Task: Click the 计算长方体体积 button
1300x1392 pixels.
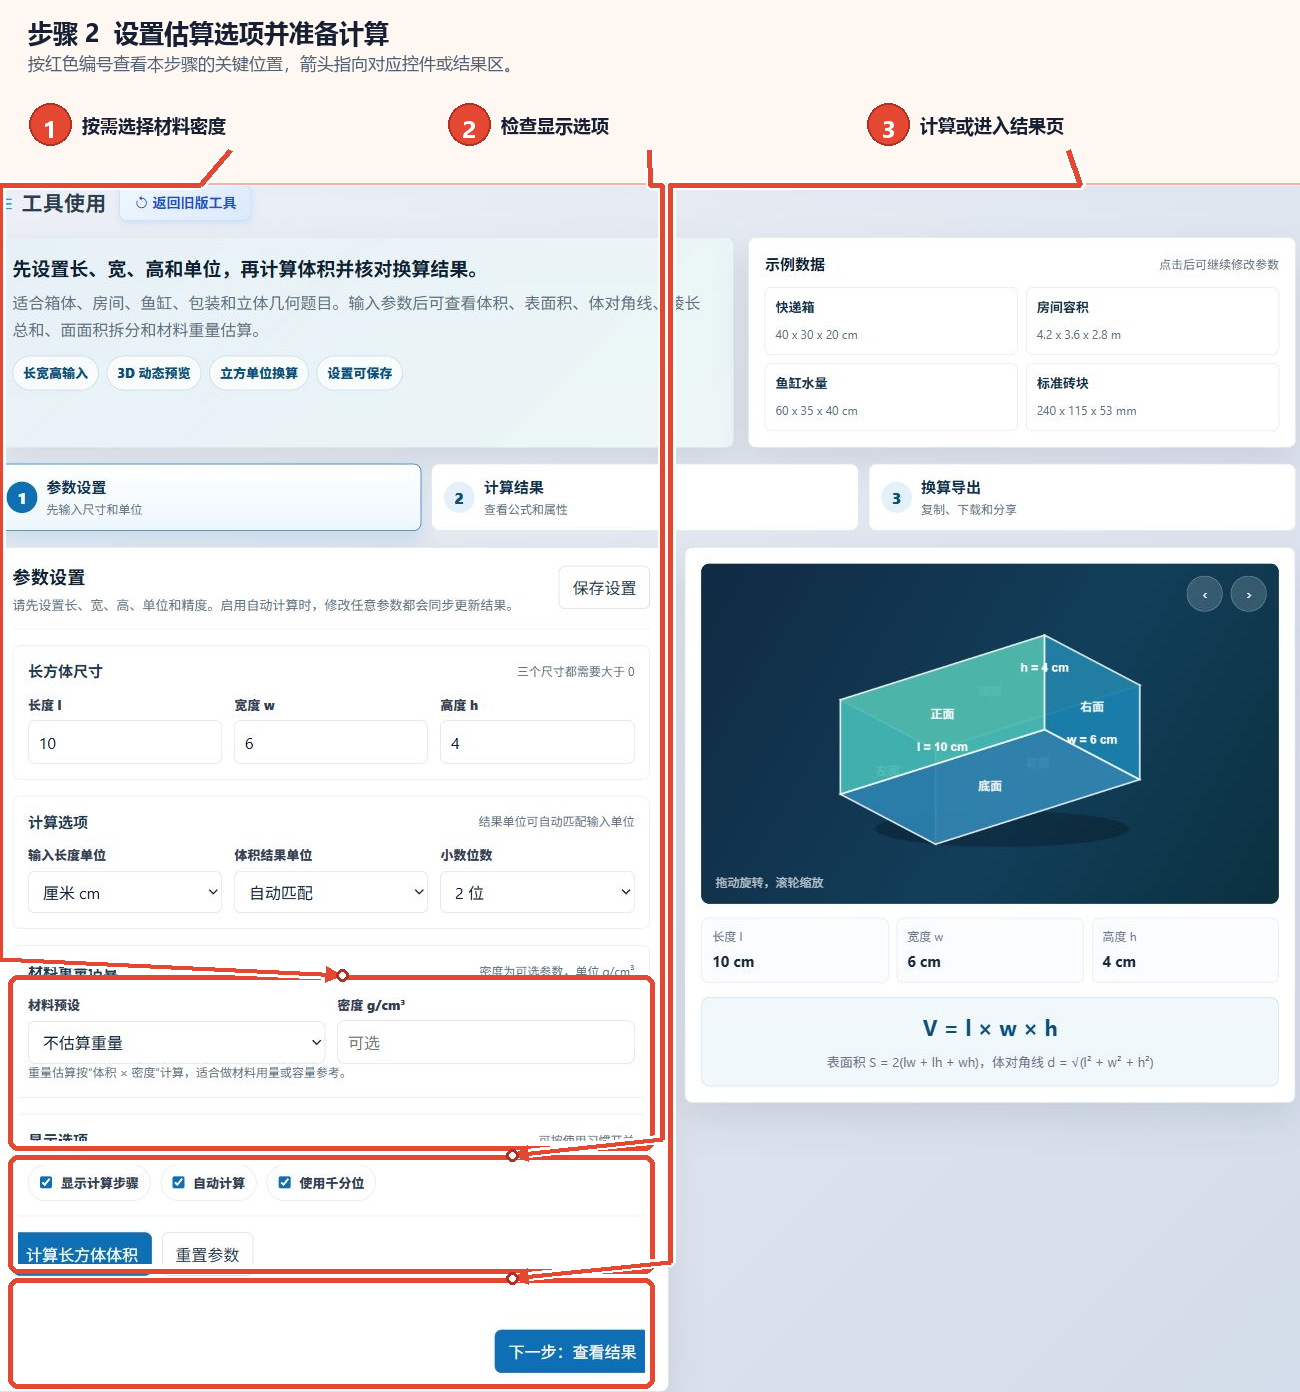Action: tap(84, 1253)
